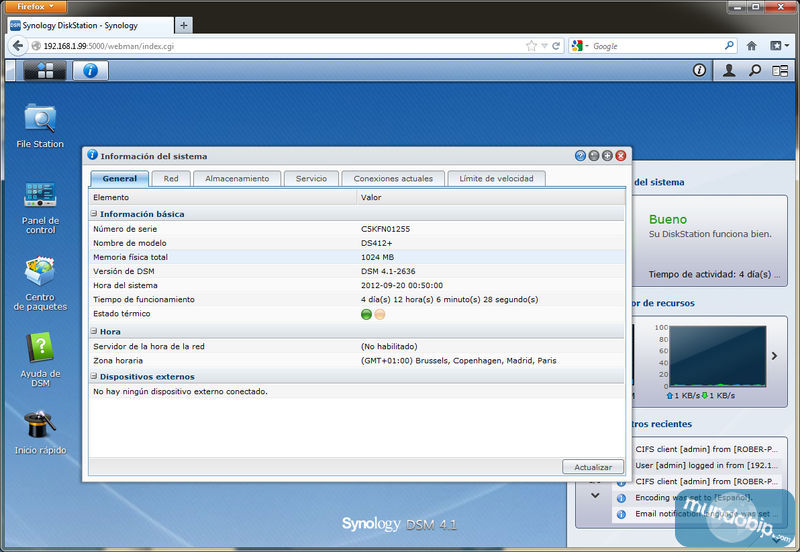Open the Servicio tab
This screenshot has width=800, height=552.
pos(311,179)
